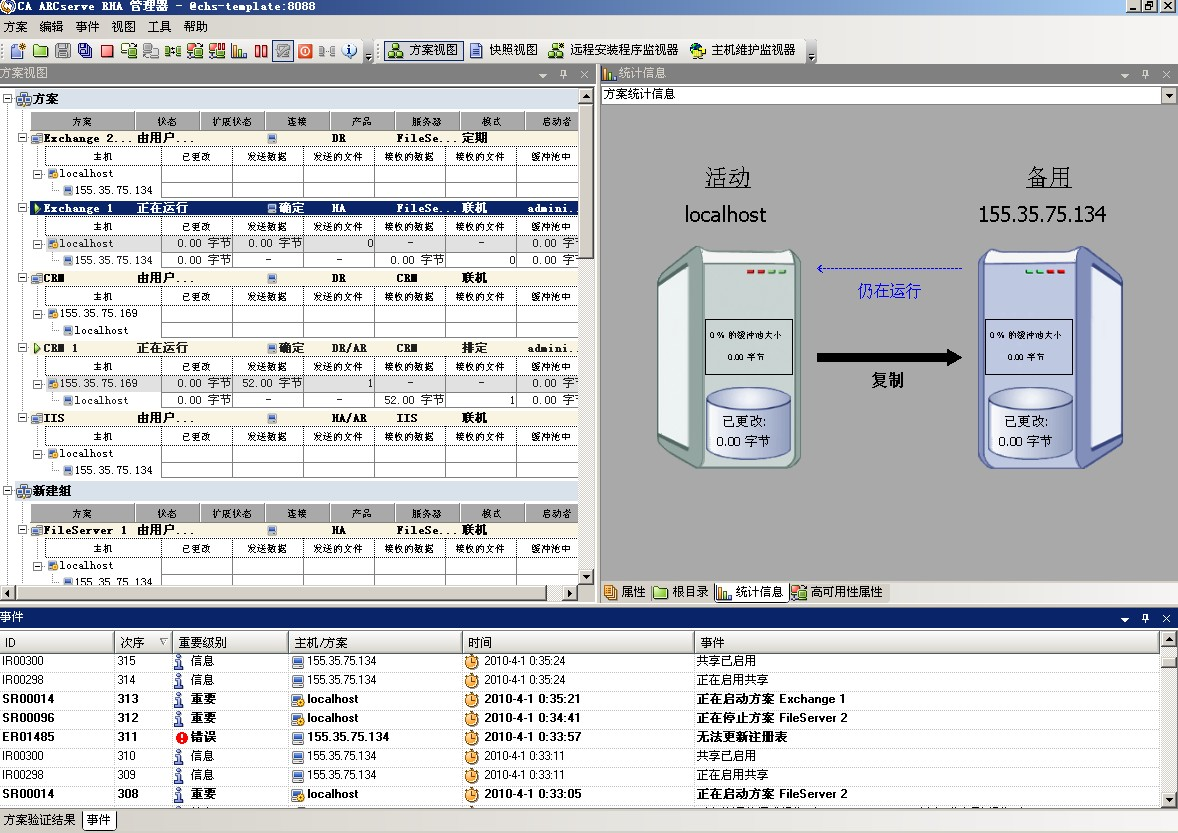Click the help balloon info icon
The height and width of the screenshot is (833, 1178).
tap(348, 50)
